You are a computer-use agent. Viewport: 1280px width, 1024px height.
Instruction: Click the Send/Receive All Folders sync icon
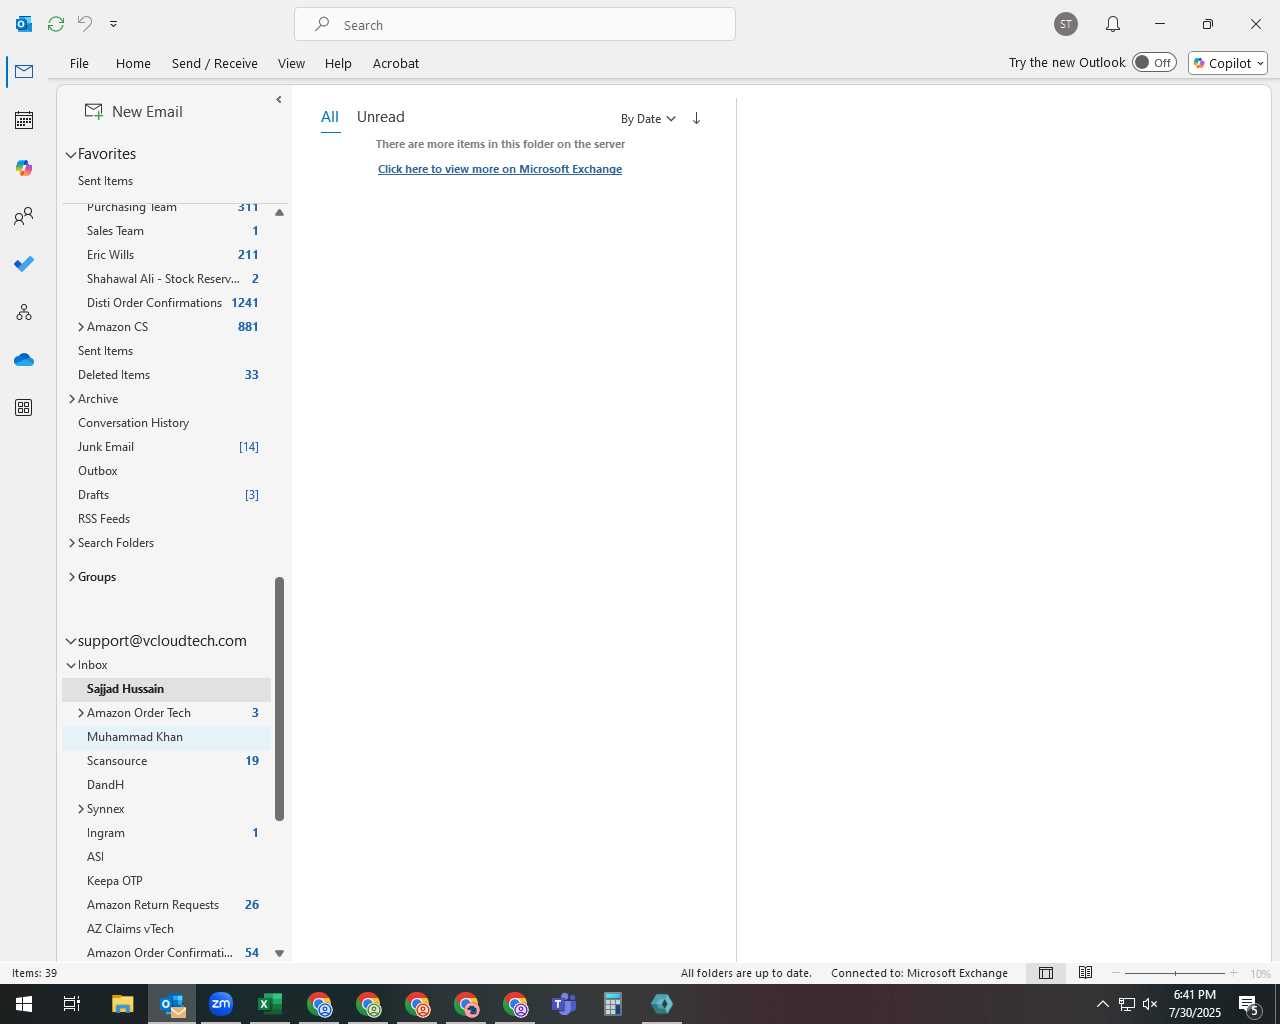[x=56, y=23]
